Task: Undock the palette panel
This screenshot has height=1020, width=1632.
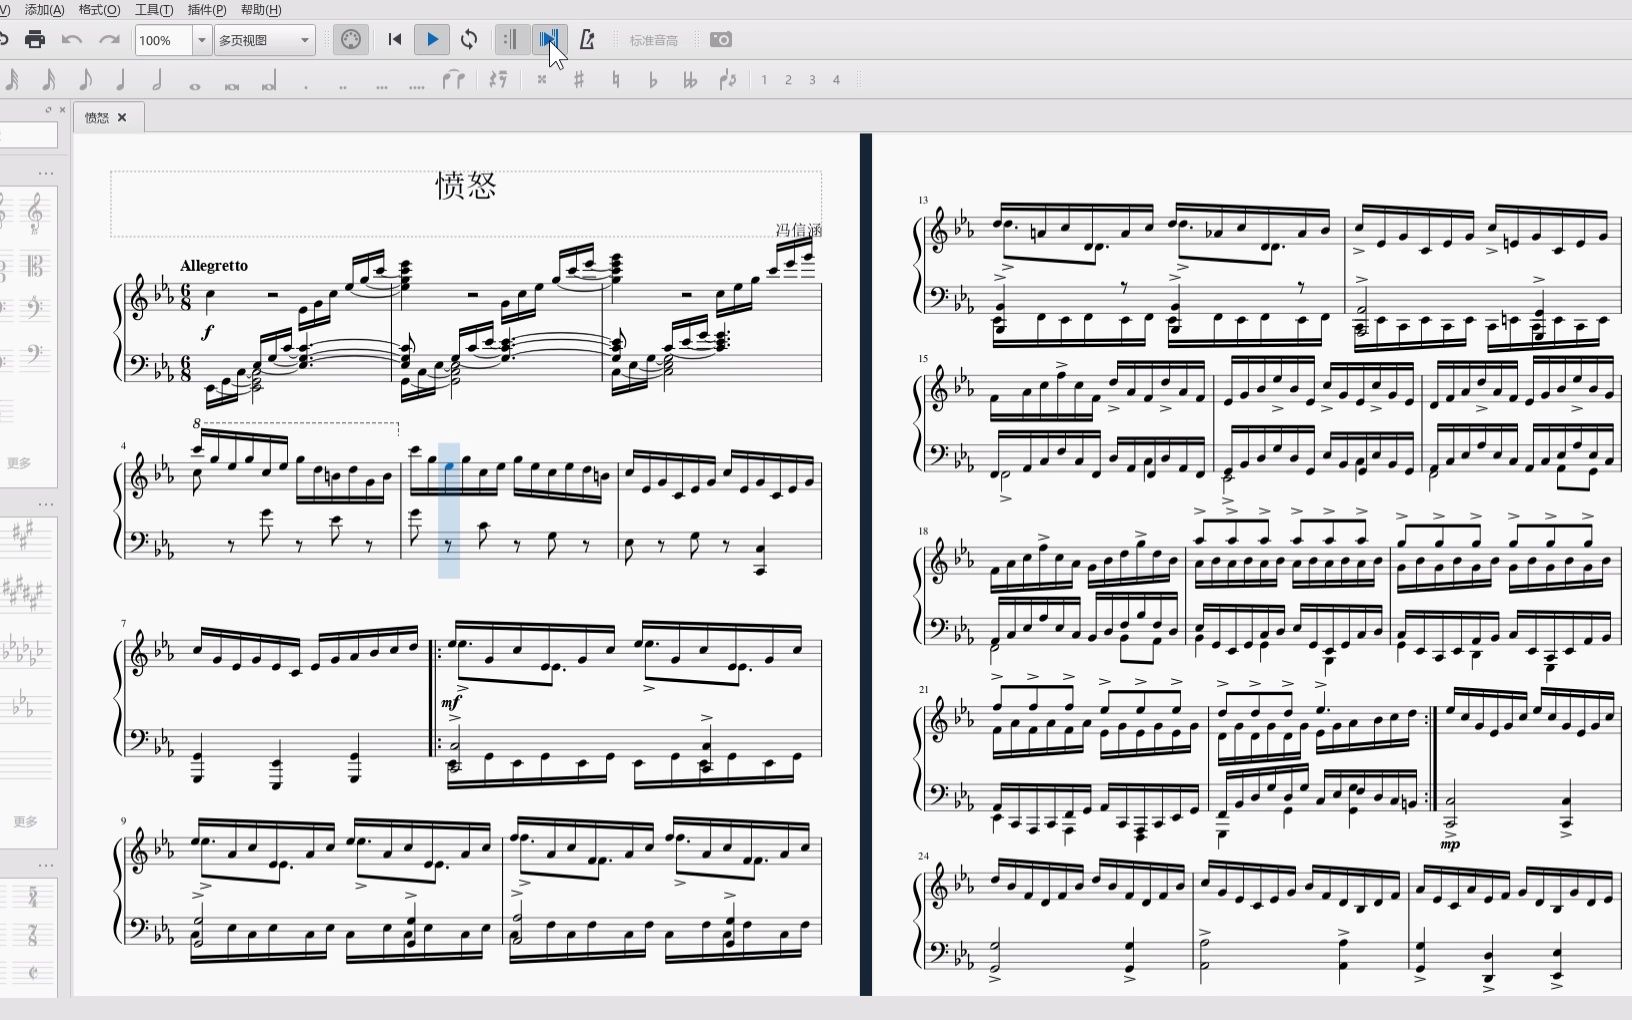Action: pyautogui.click(x=48, y=110)
